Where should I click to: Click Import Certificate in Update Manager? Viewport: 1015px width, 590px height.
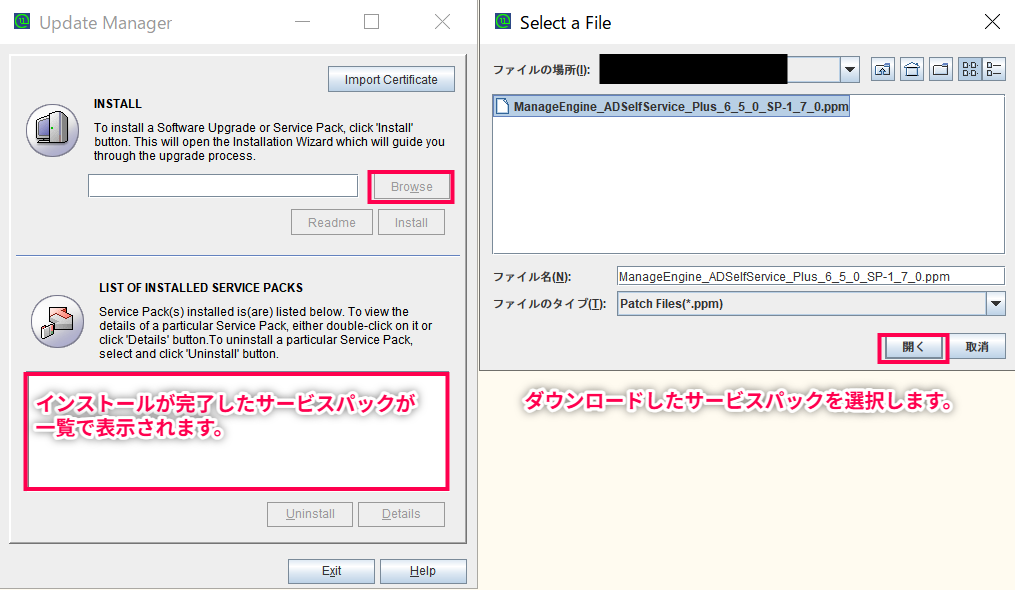point(391,79)
